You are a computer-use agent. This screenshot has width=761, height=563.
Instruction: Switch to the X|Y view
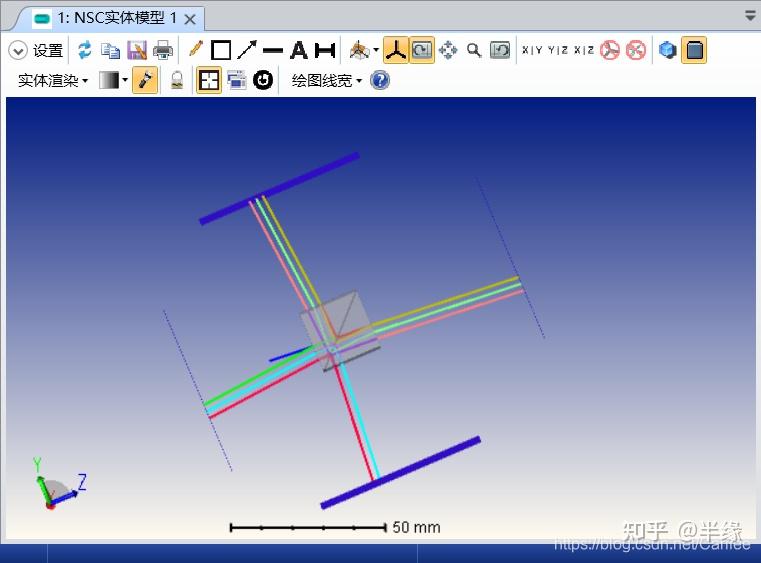532,50
